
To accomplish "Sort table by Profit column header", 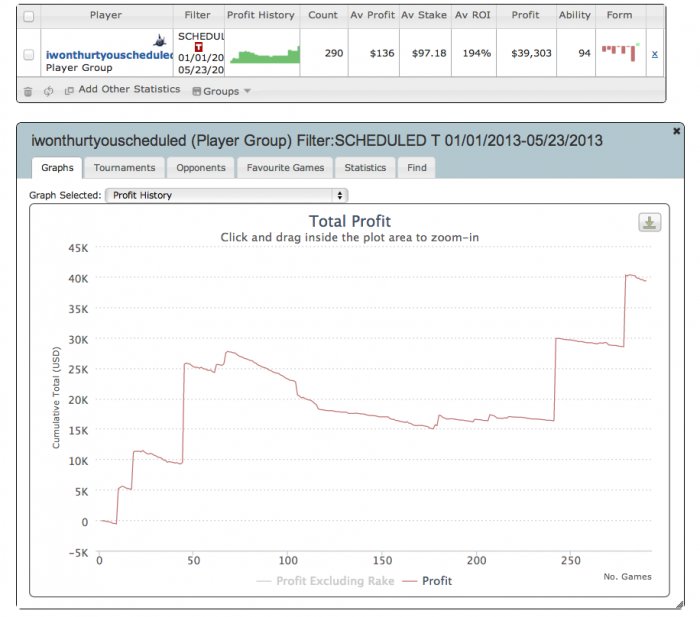I will click(525, 15).
